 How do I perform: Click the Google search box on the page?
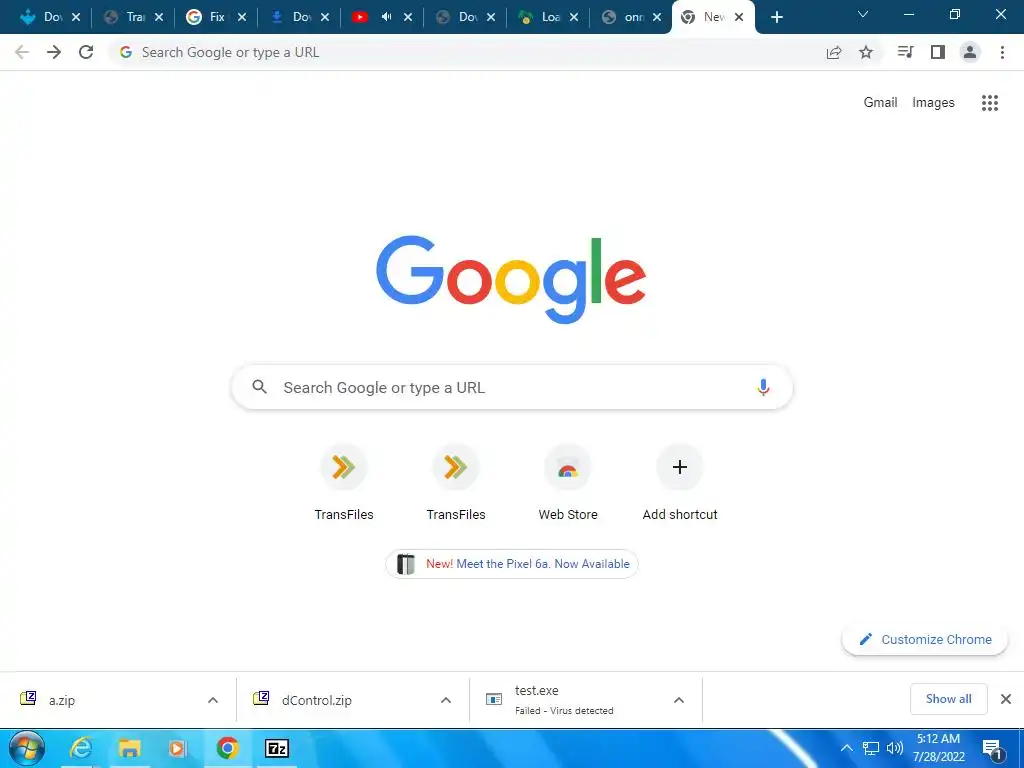click(x=512, y=387)
